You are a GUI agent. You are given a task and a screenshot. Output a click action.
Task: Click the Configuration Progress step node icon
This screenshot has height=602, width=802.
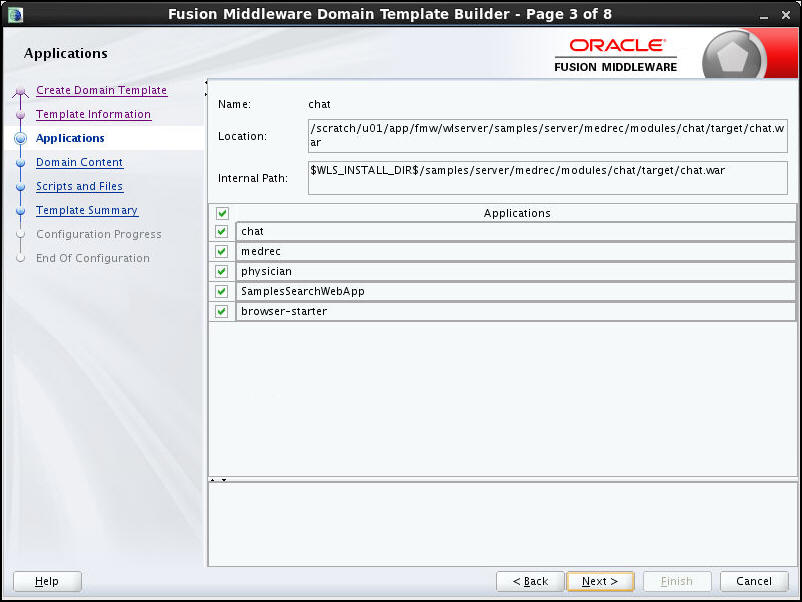point(21,234)
